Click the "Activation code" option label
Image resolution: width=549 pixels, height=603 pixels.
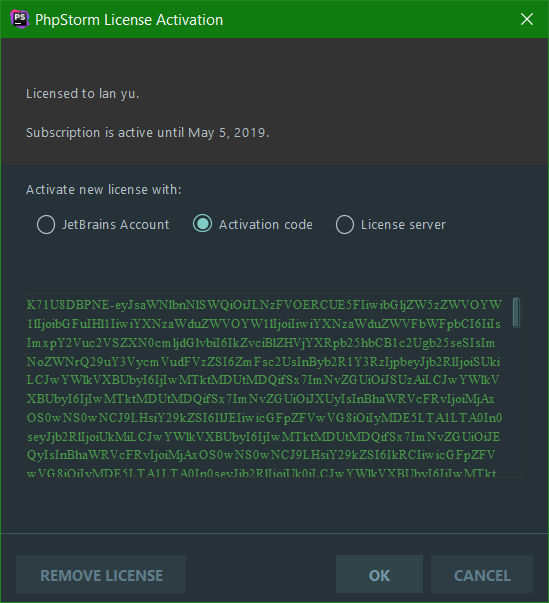click(266, 225)
